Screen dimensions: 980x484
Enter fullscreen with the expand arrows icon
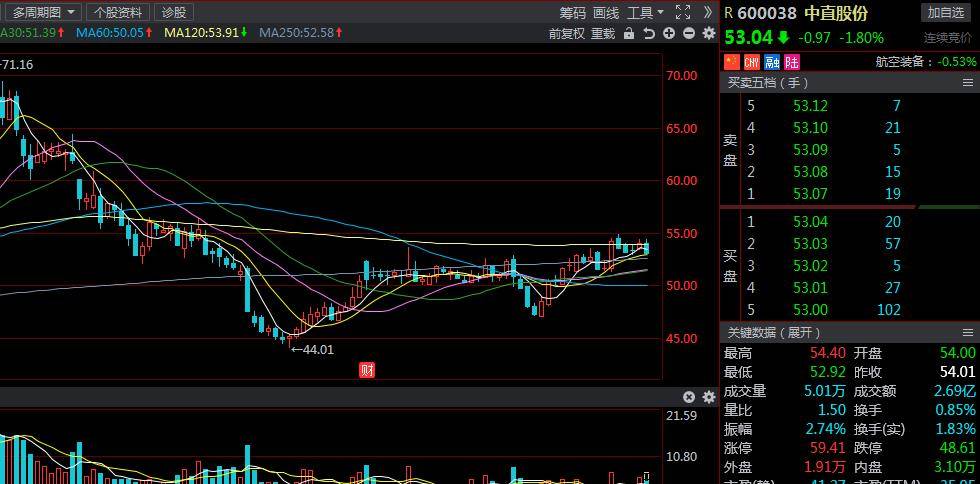(x=683, y=12)
